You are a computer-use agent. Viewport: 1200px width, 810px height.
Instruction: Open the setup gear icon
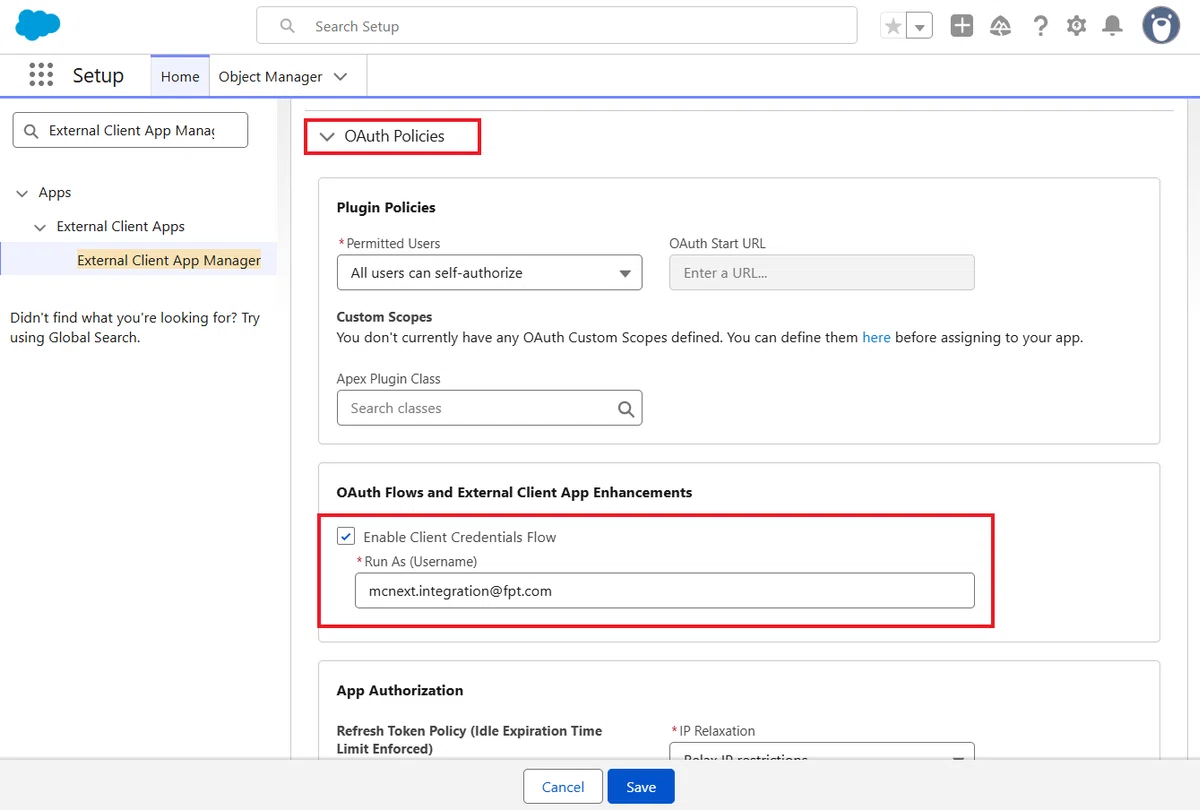[1076, 26]
